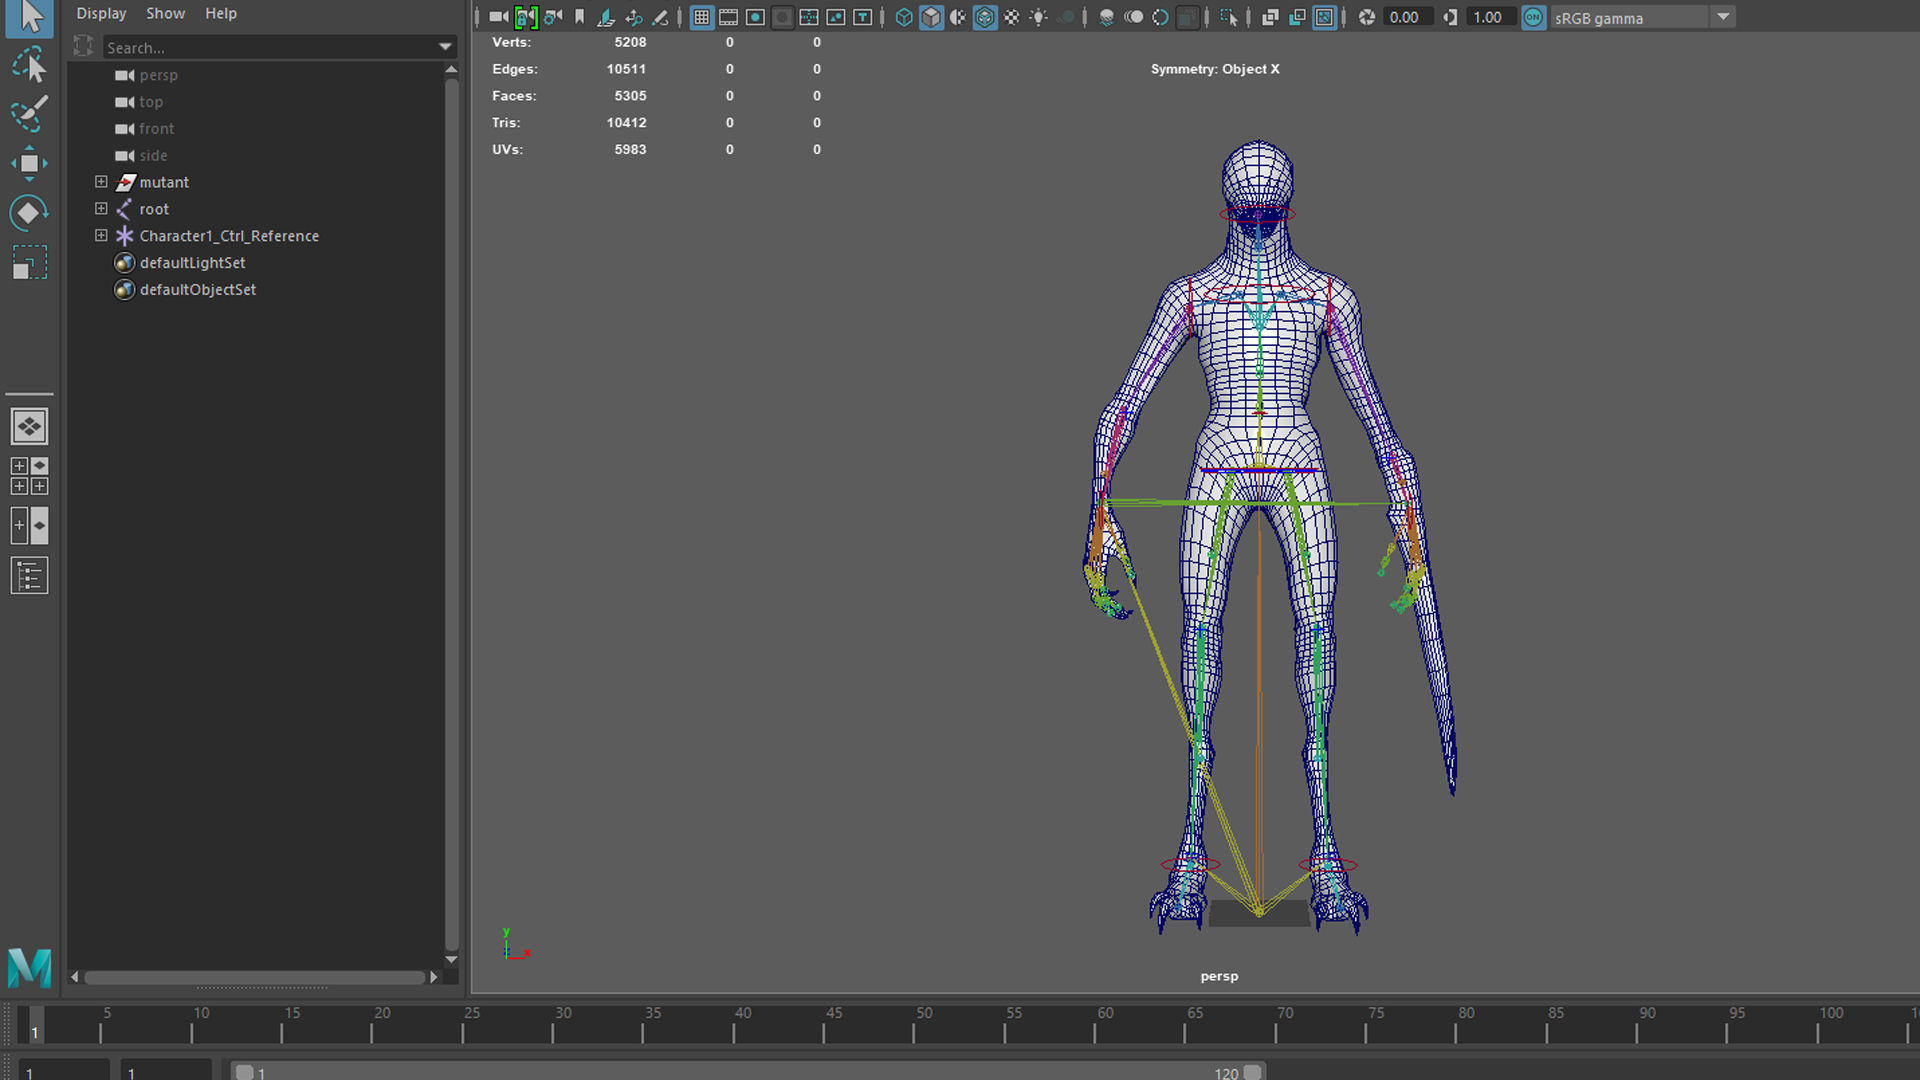Click the Maya logo icon
This screenshot has width=1920, height=1080.
click(29, 967)
